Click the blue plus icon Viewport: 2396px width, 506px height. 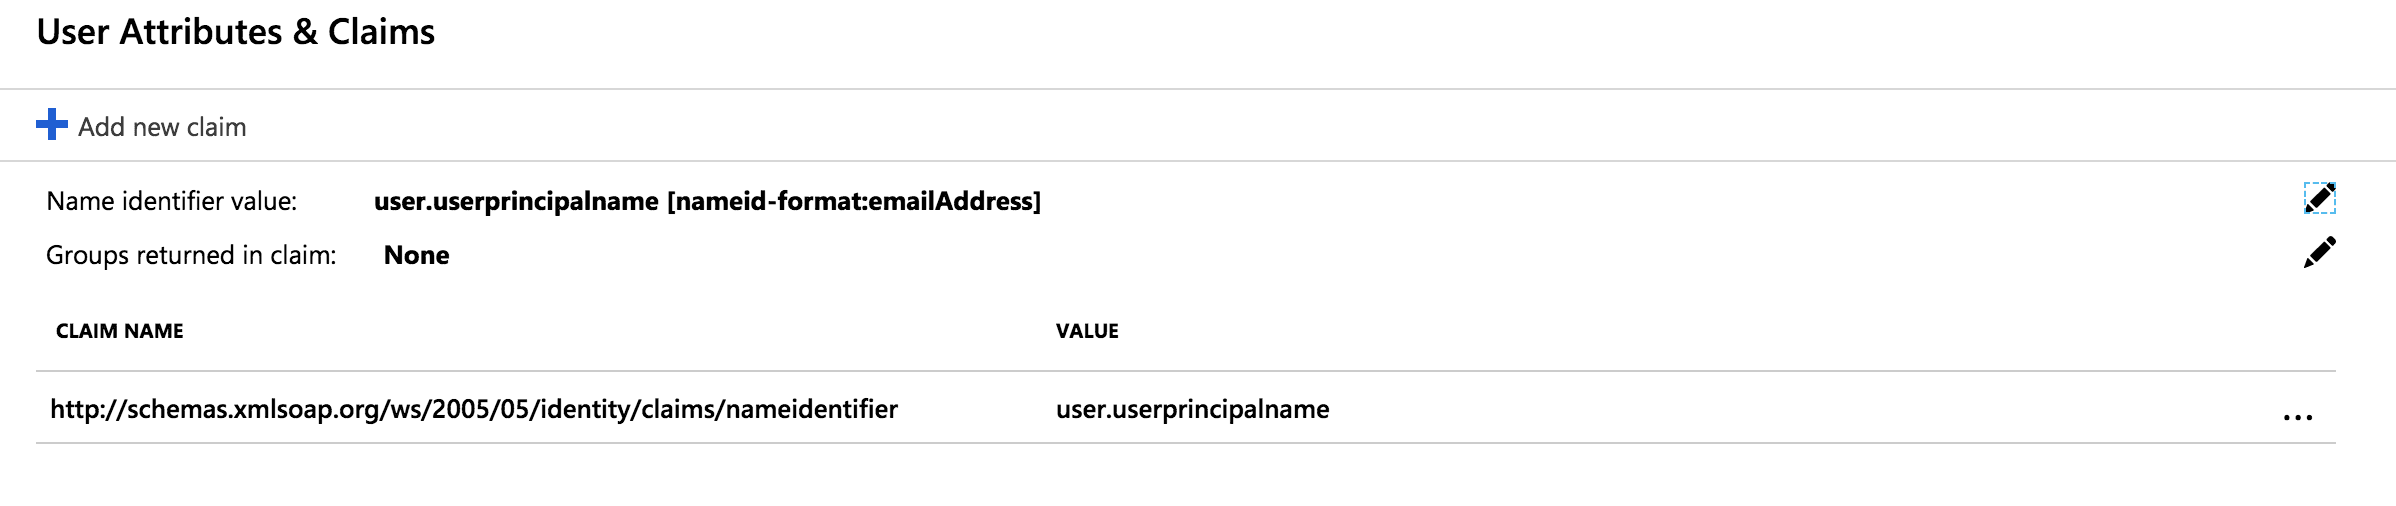pyautogui.click(x=51, y=126)
